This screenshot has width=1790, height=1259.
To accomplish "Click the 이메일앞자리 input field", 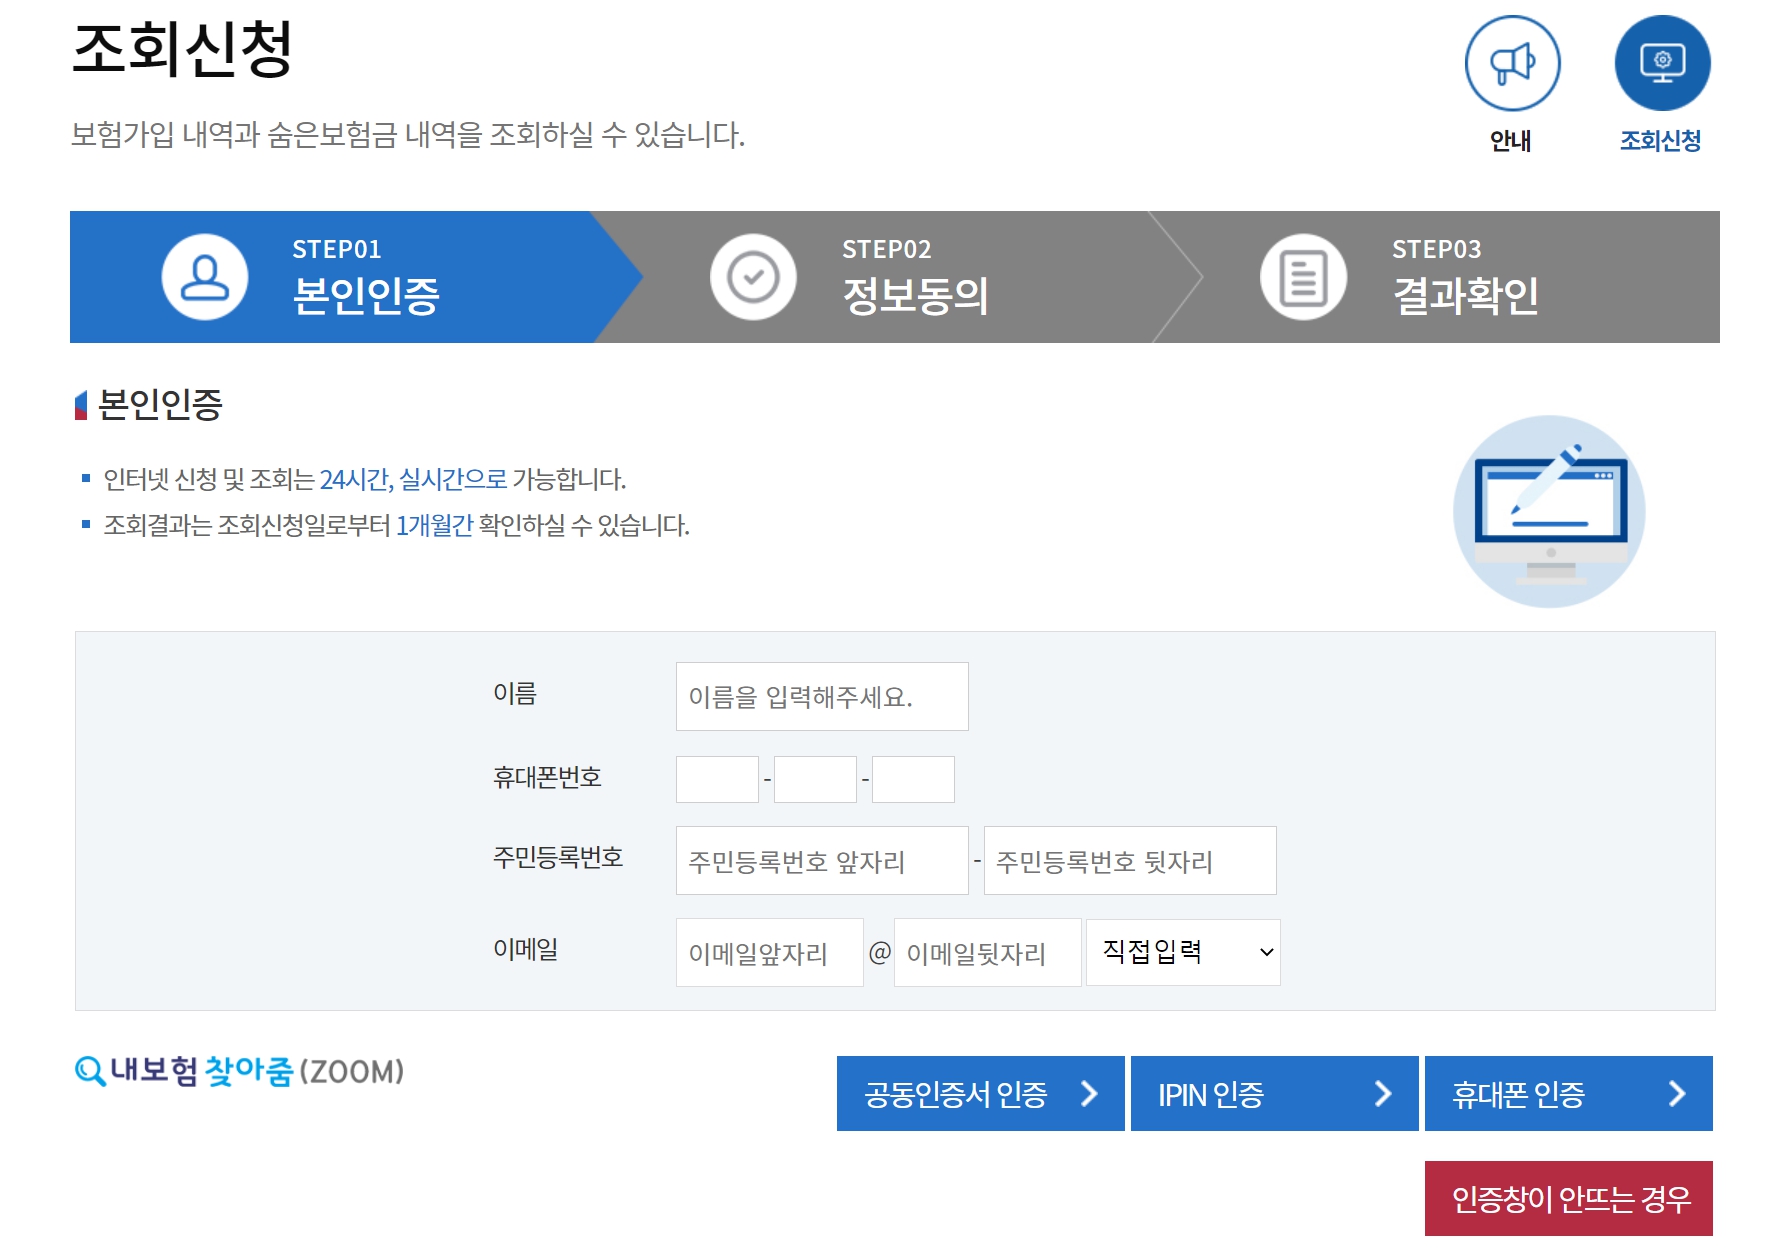I will tap(769, 951).
